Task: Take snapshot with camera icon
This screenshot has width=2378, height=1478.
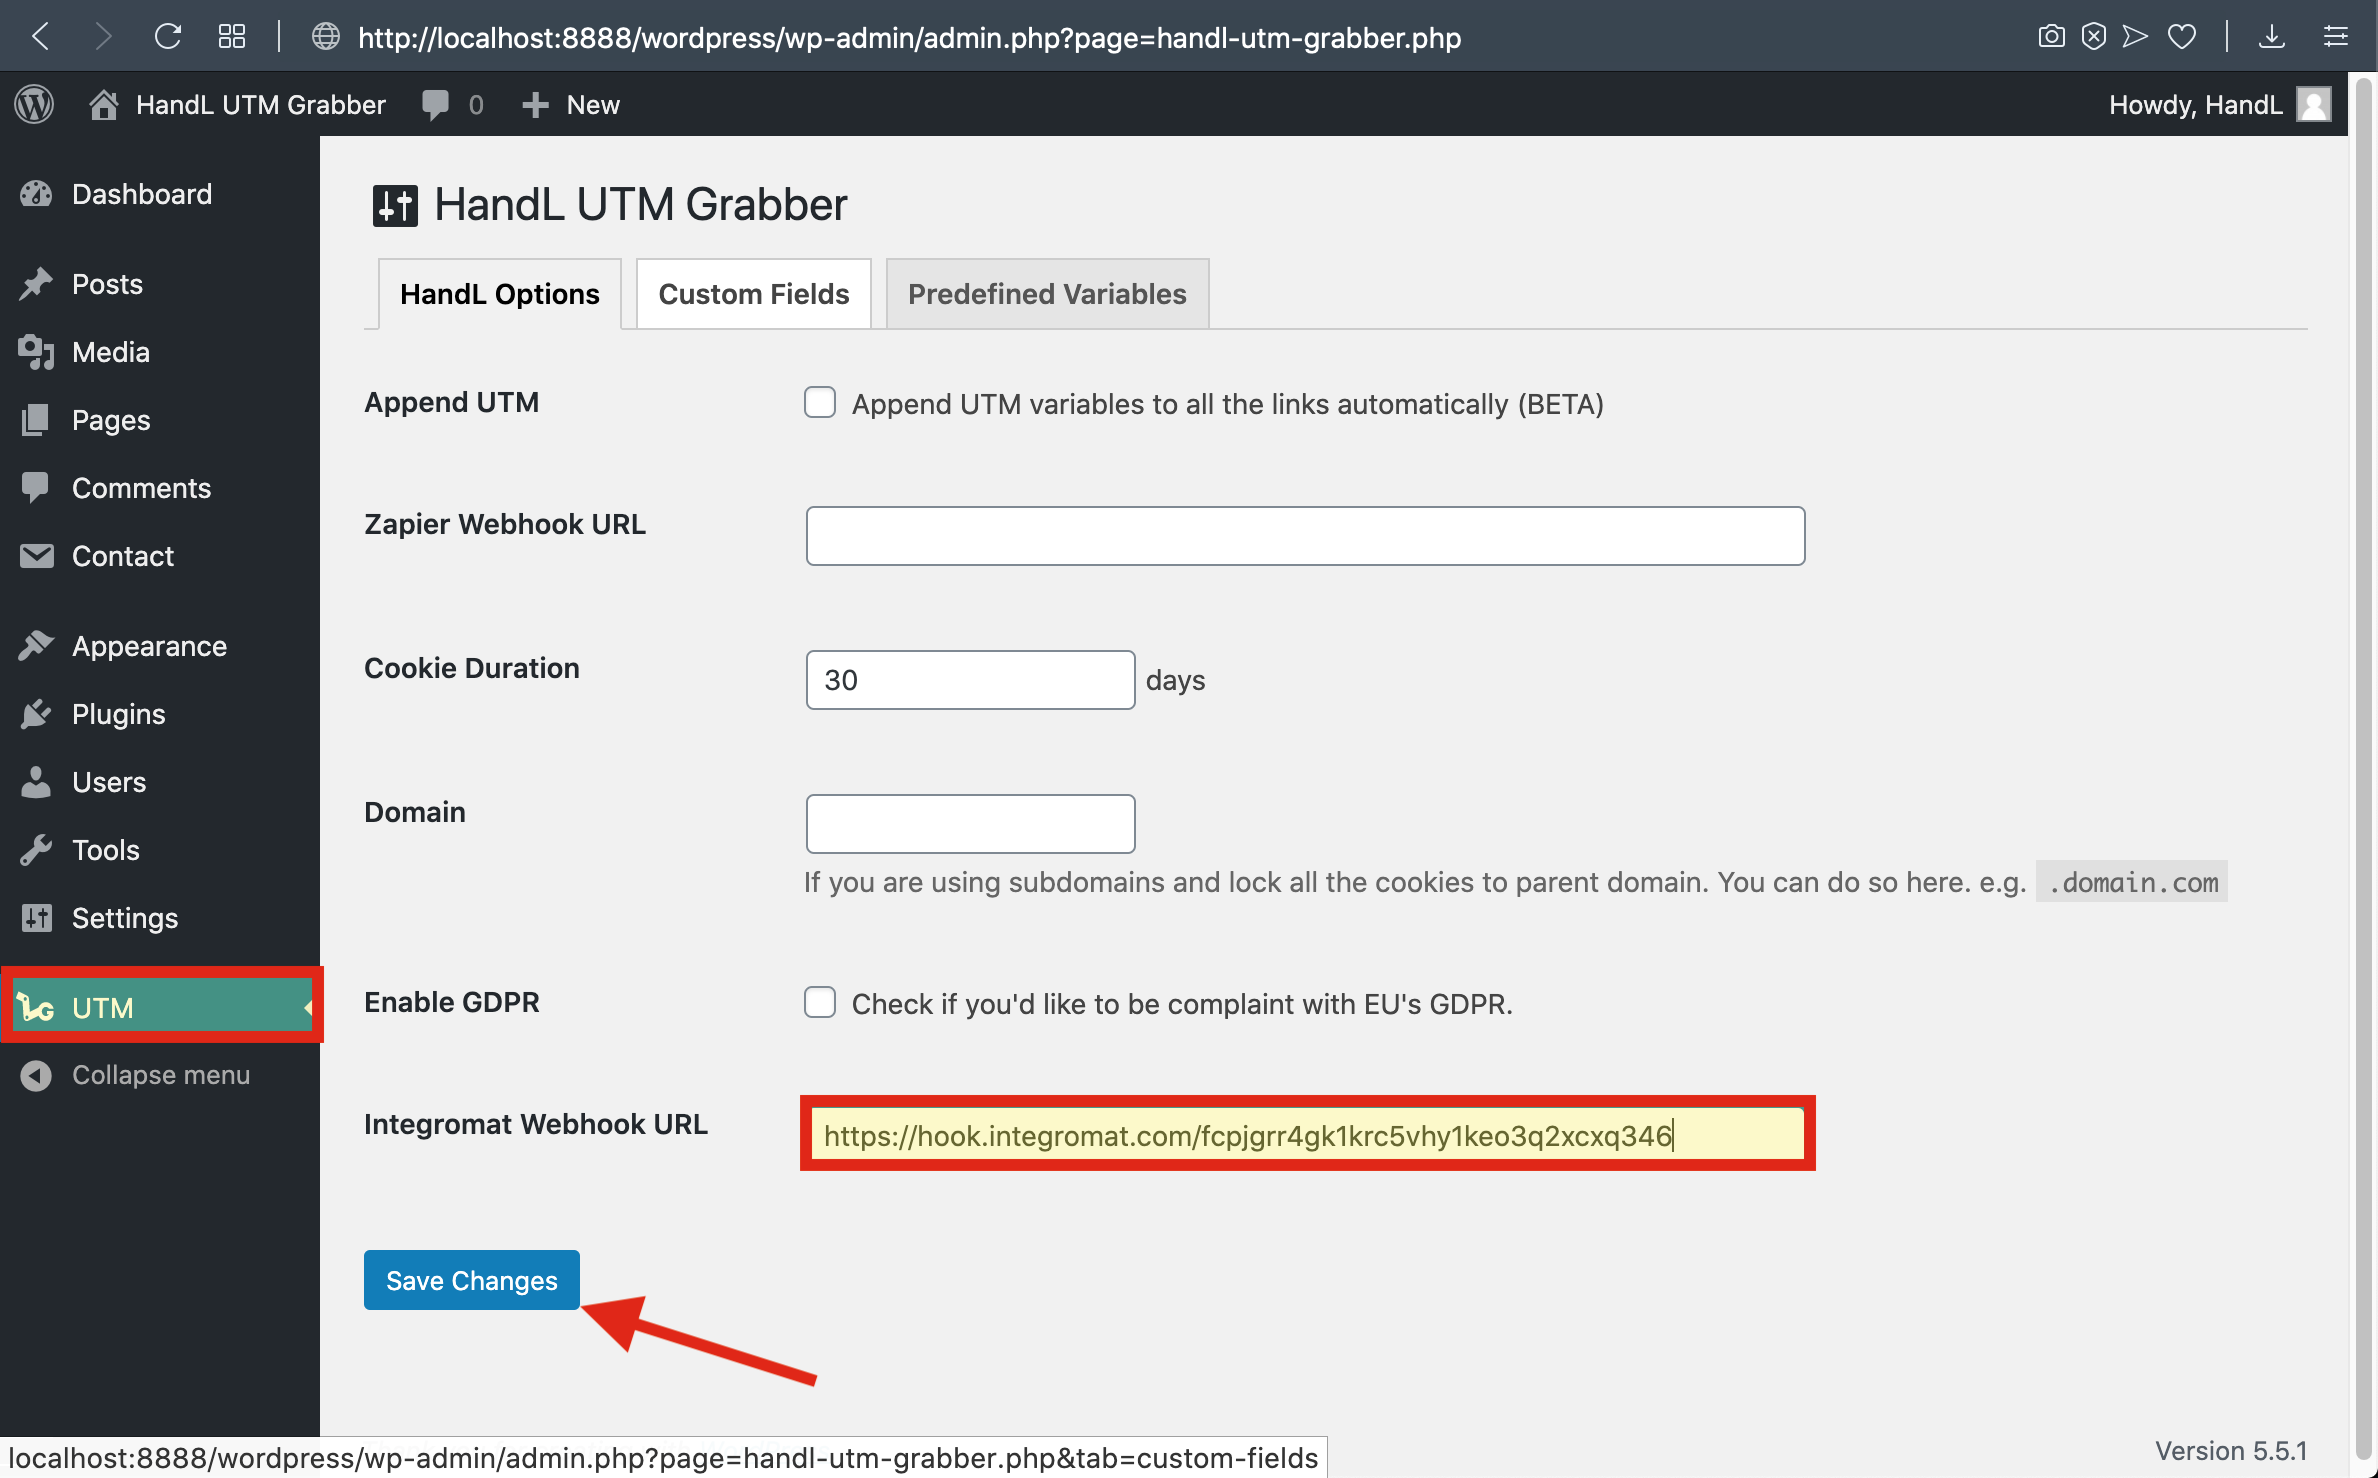Action: [x=2050, y=37]
